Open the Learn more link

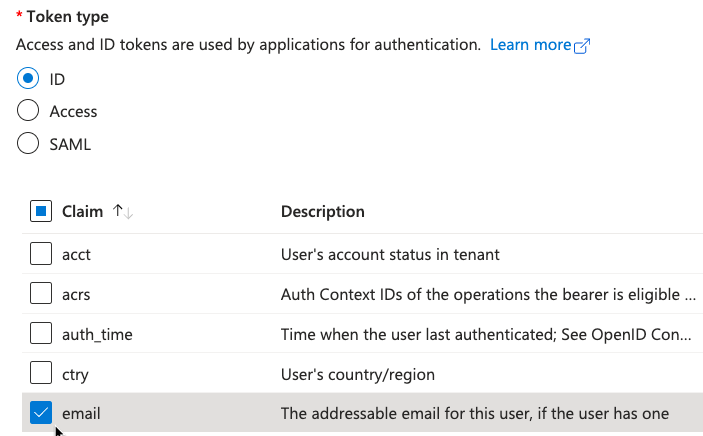pos(530,45)
